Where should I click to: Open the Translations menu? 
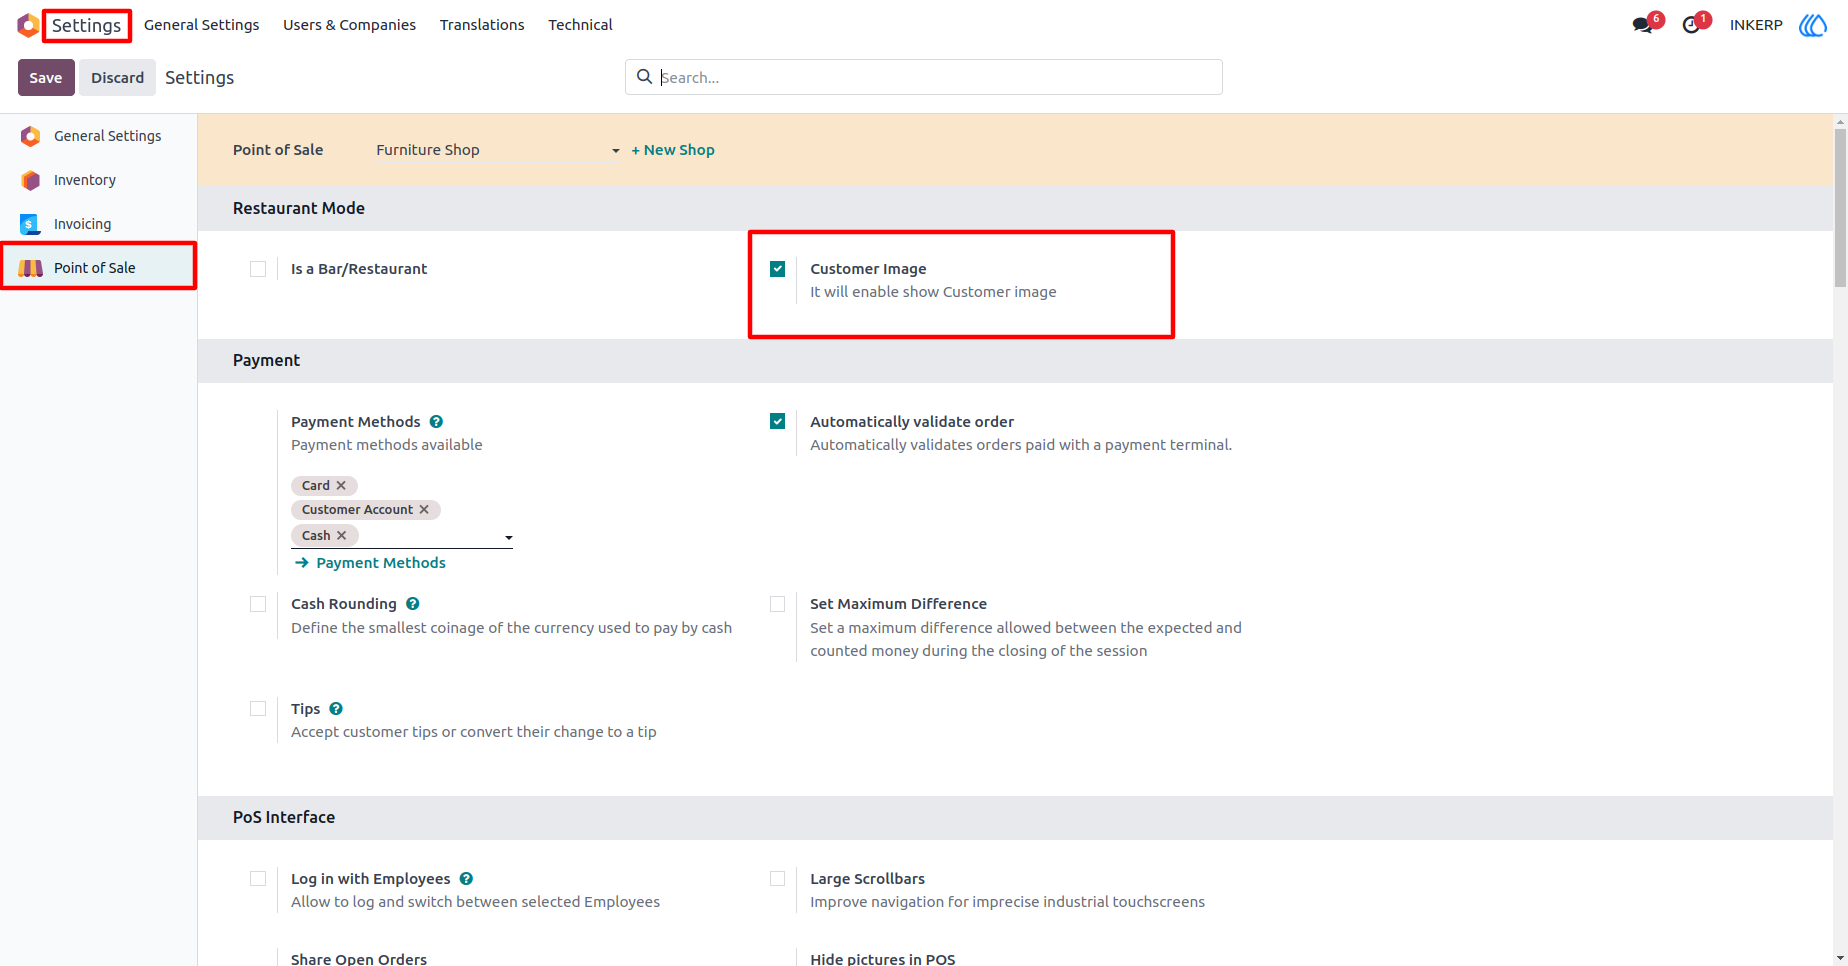click(482, 25)
